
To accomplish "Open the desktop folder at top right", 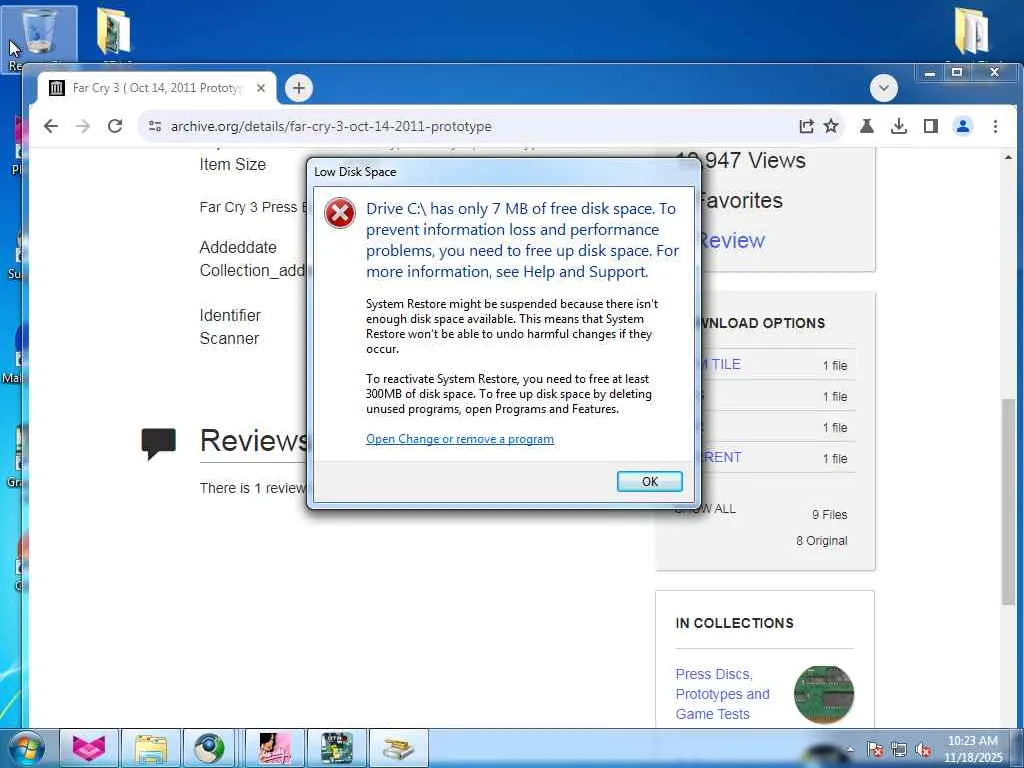I will click(x=972, y=31).
